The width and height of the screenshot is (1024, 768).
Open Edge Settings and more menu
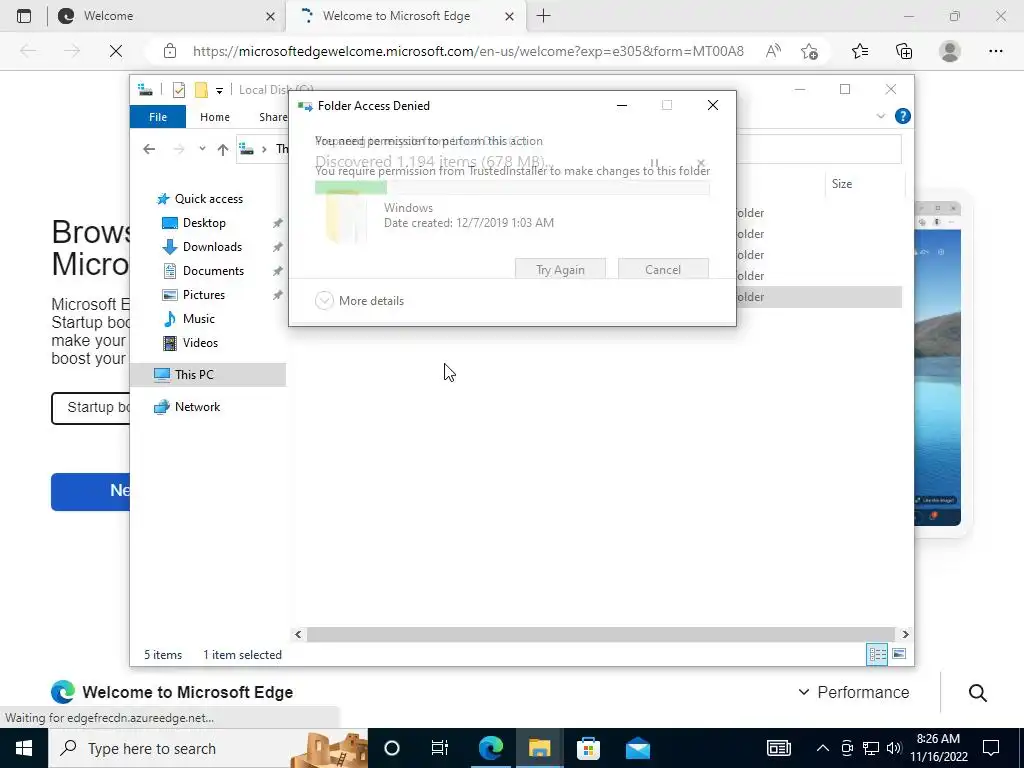tap(995, 51)
